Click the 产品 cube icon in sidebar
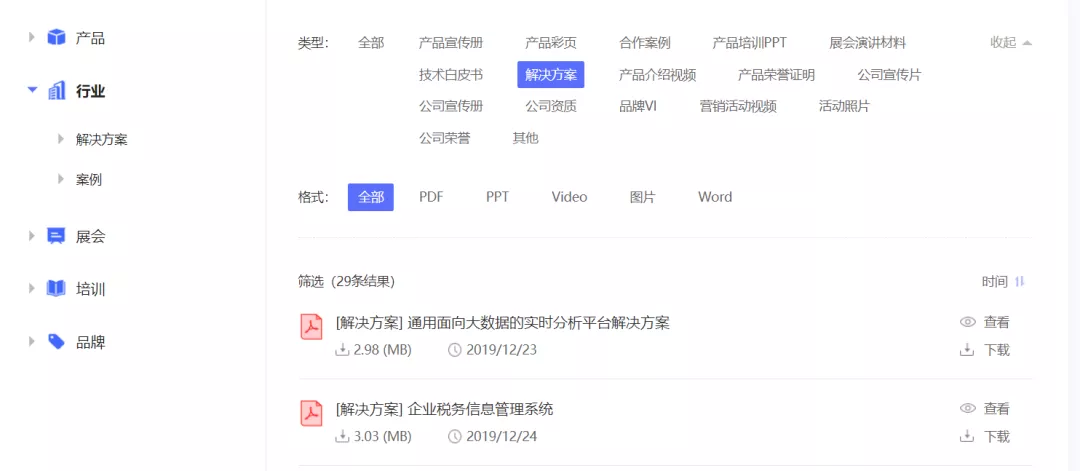Image resolution: width=1080 pixels, height=471 pixels. 57,38
